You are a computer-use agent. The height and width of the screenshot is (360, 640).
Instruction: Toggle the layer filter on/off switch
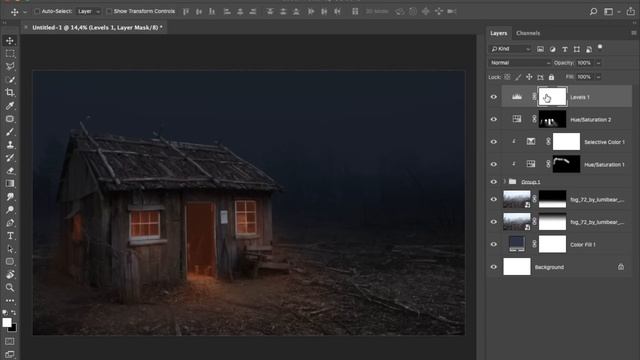pyautogui.click(x=600, y=47)
